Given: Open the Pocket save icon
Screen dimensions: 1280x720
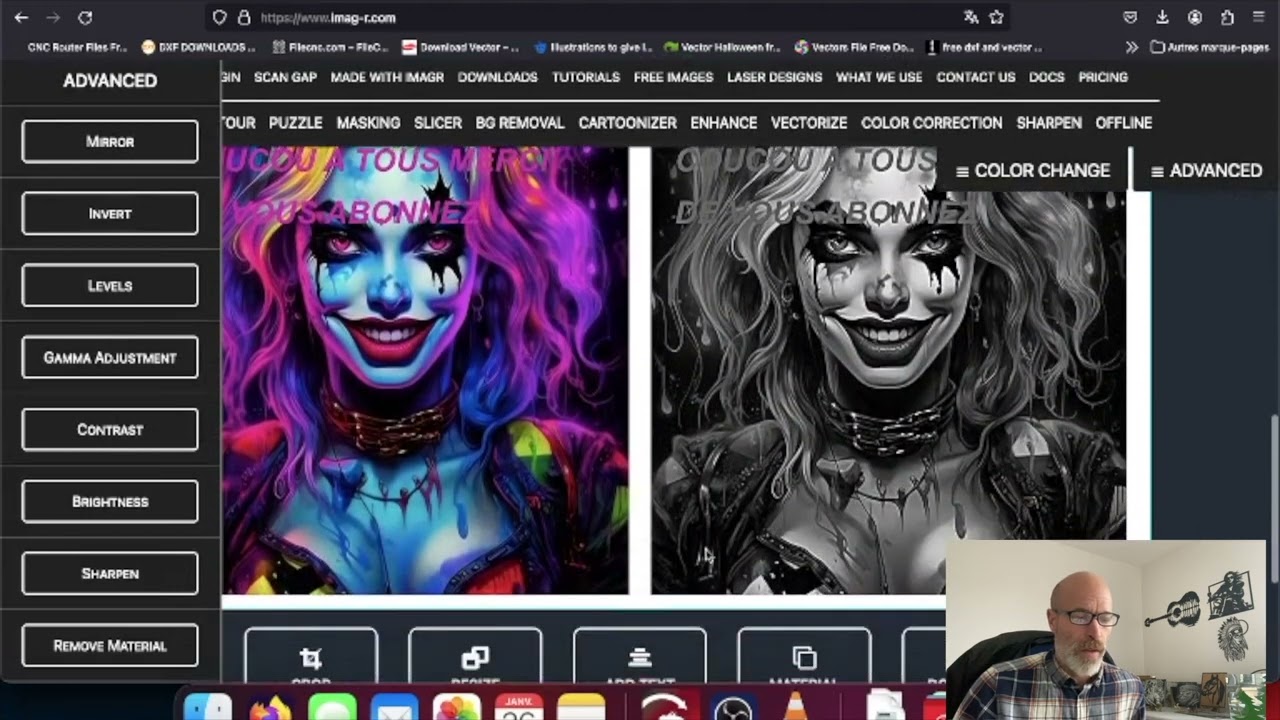Looking at the screenshot, I should (1130, 17).
